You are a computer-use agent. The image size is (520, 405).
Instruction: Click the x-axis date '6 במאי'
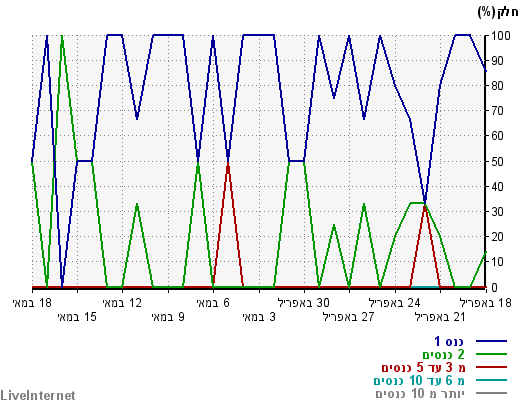point(213,303)
